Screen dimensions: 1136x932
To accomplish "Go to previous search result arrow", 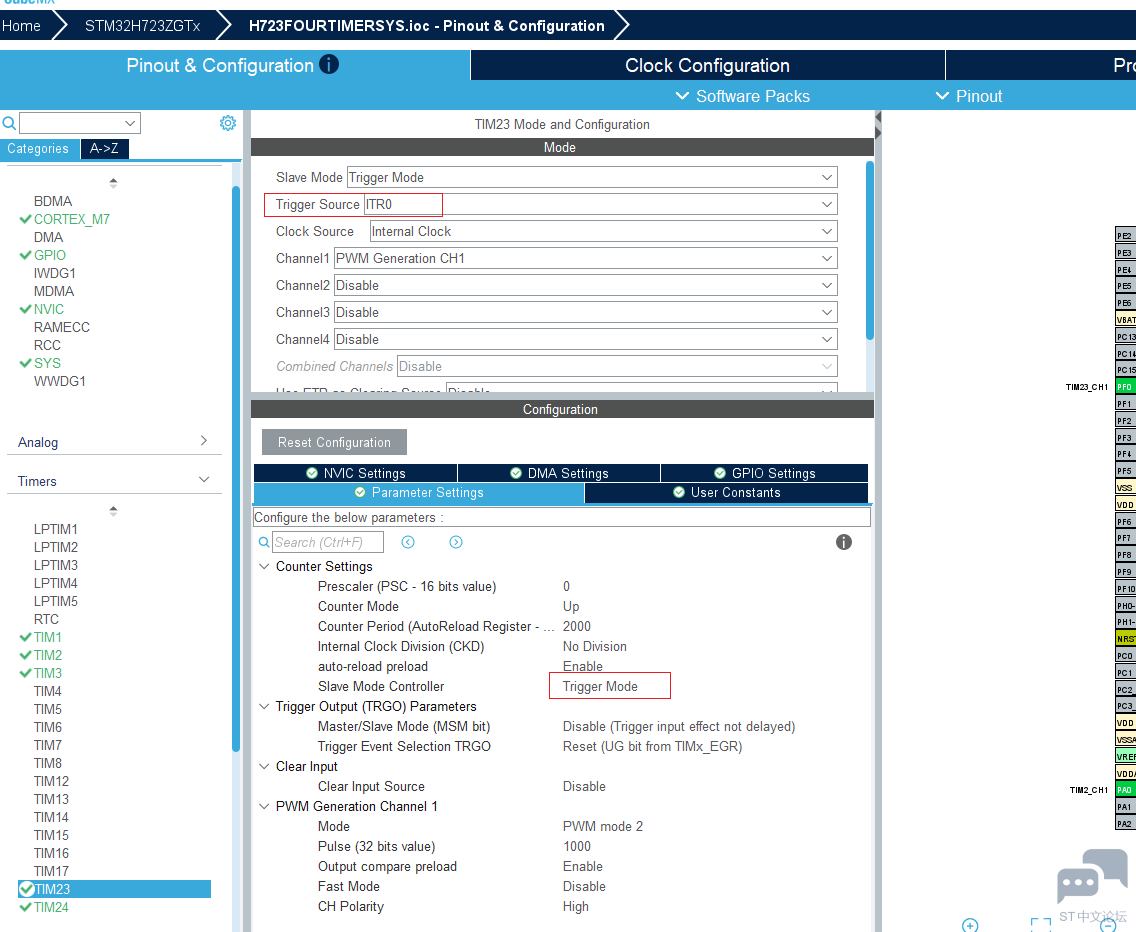I will pos(408,542).
